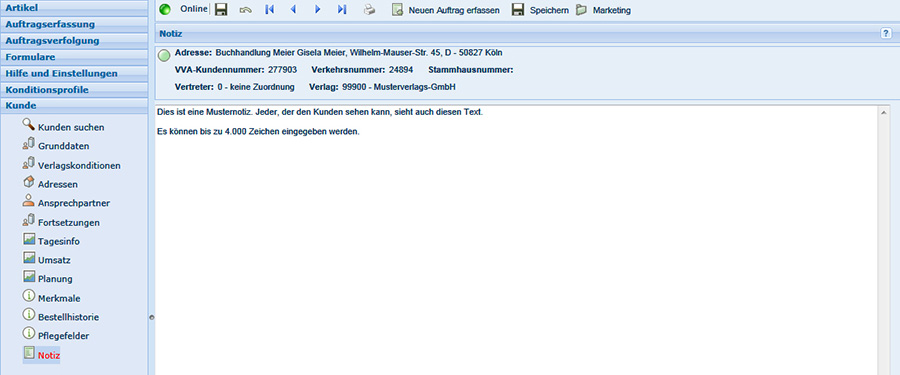Open Fortsetzungen menu entry
Viewport: 900px width, 375px height.
coord(69,222)
